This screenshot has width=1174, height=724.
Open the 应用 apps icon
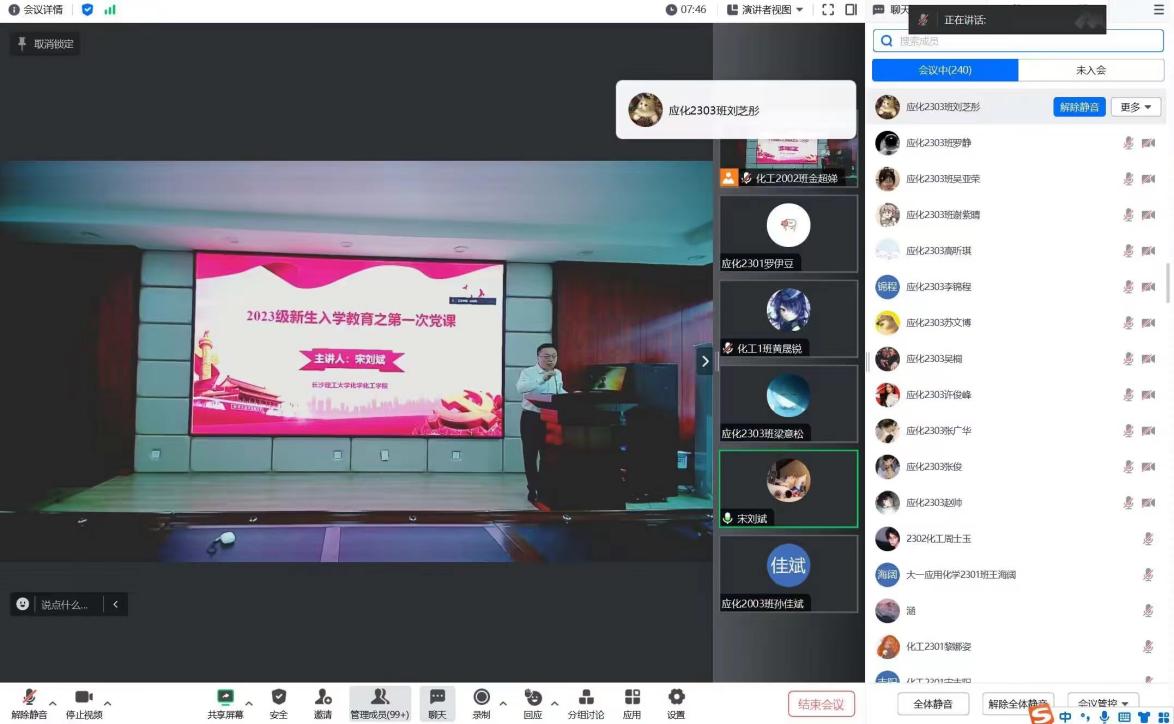(632, 698)
